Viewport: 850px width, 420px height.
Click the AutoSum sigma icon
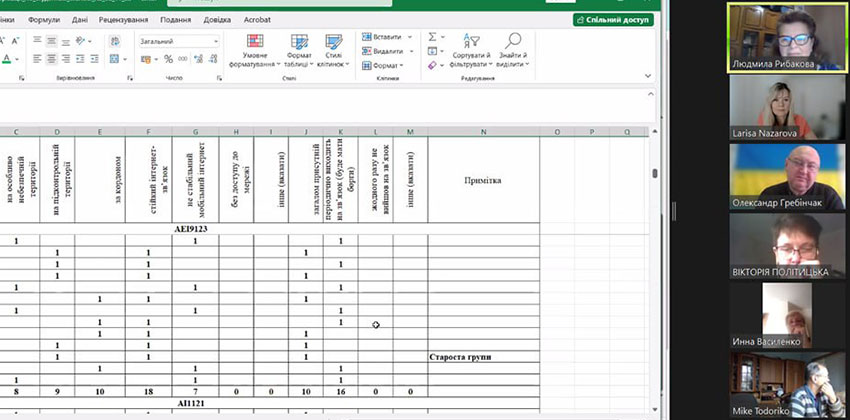tap(433, 37)
